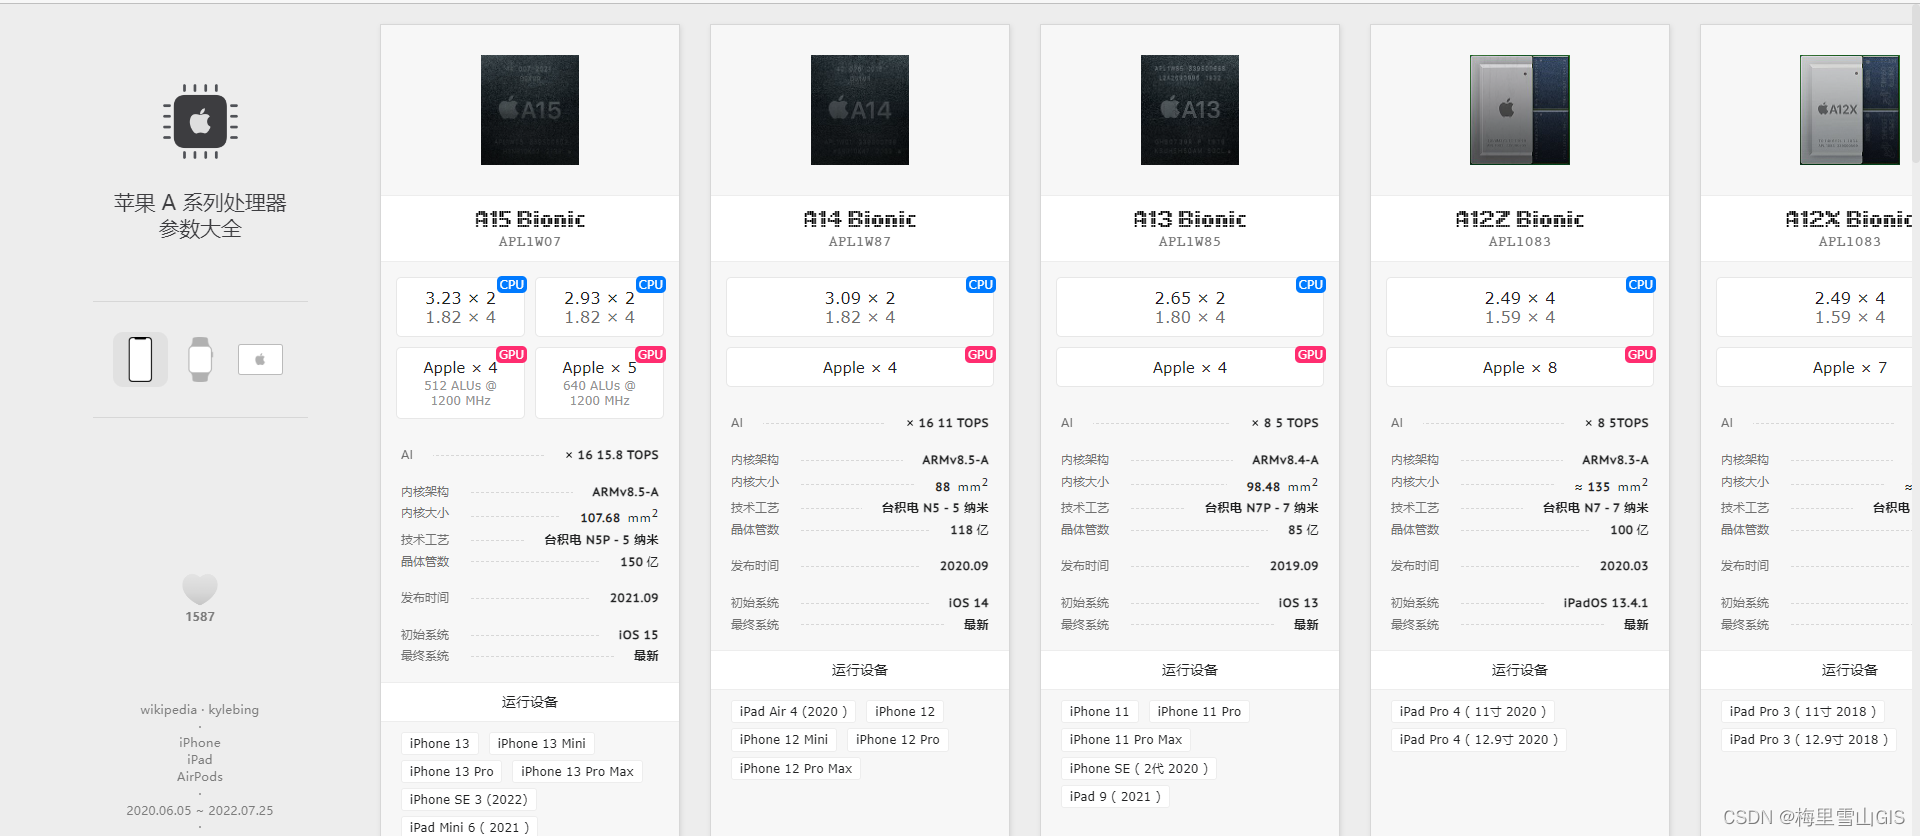This screenshot has width=1920, height=836.
Task: Select the iPhone device category icon
Action: tap(140, 359)
